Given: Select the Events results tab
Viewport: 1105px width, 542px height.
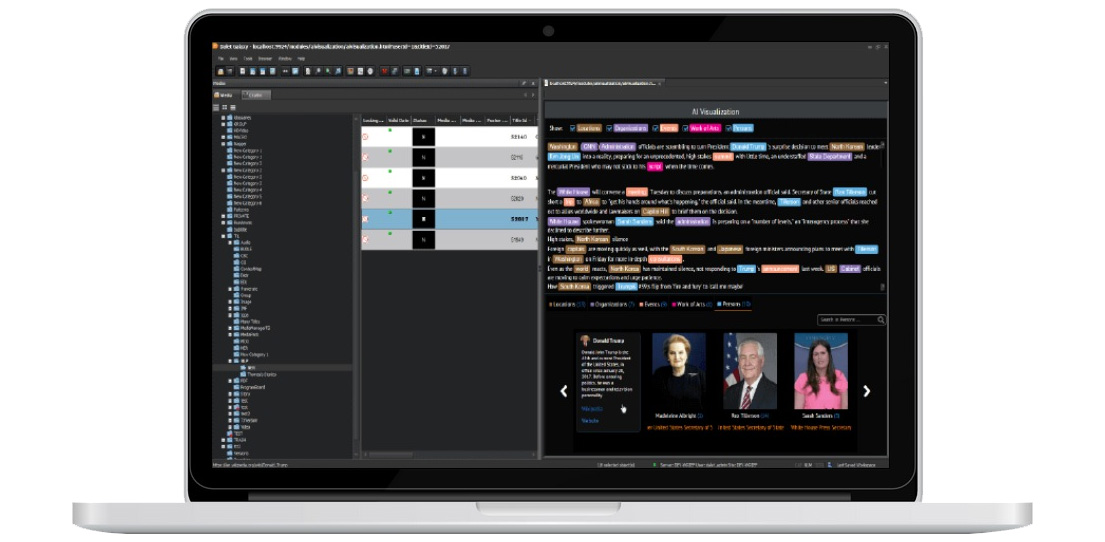Looking at the screenshot, I should pyautogui.click(x=653, y=304).
